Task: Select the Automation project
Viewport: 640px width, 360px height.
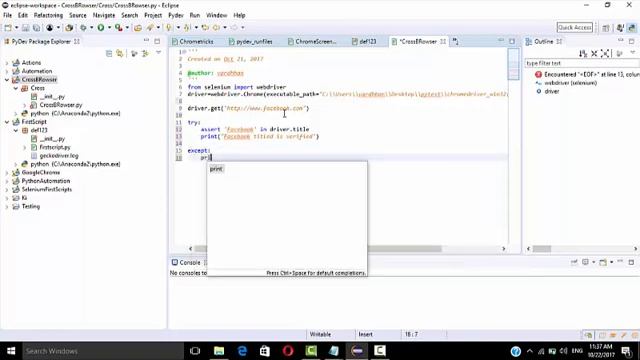Action: pyautogui.click(x=37, y=71)
